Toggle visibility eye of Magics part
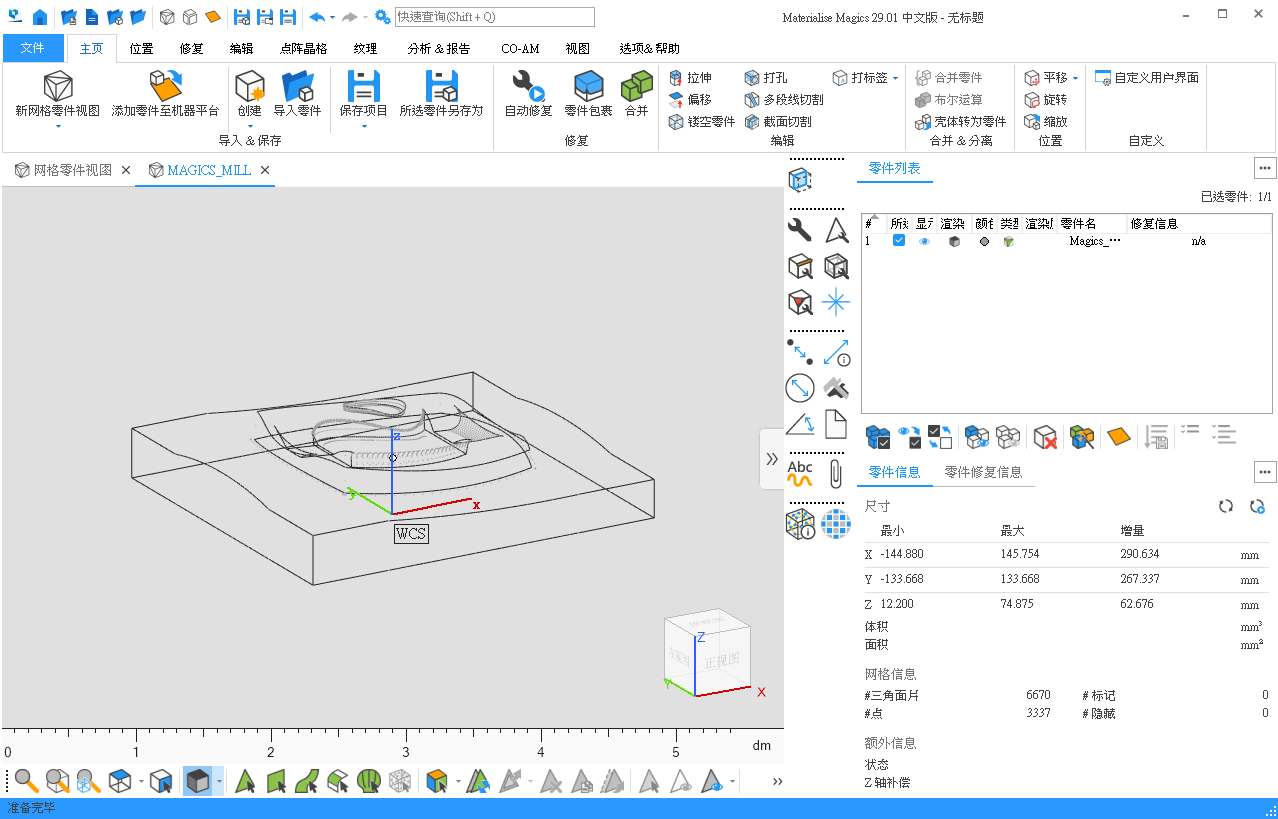This screenshot has width=1278, height=819. pyautogui.click(x=924, y=241)
